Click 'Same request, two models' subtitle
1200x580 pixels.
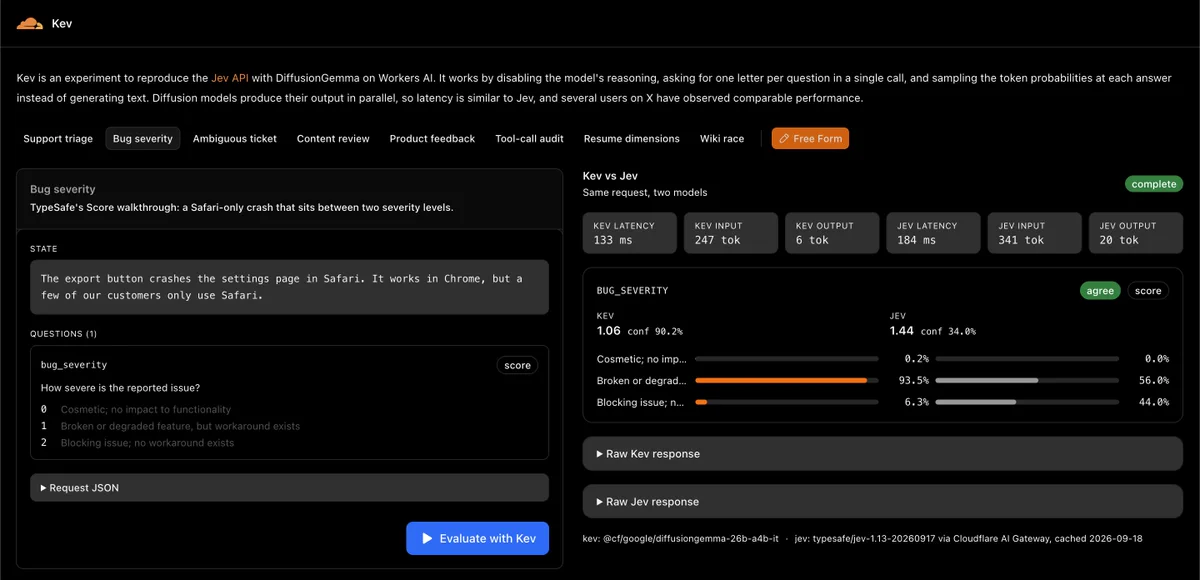645,192
